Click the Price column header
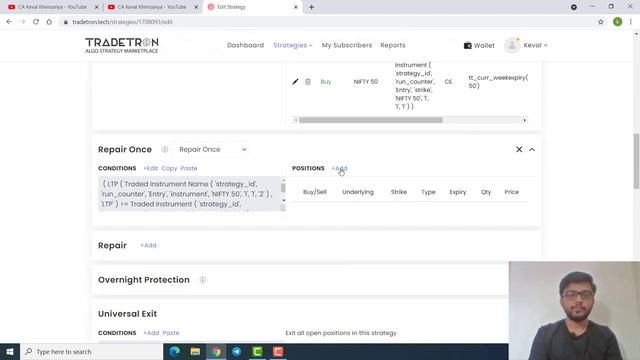This screenshot has height=360, width=640. [511, 192]
